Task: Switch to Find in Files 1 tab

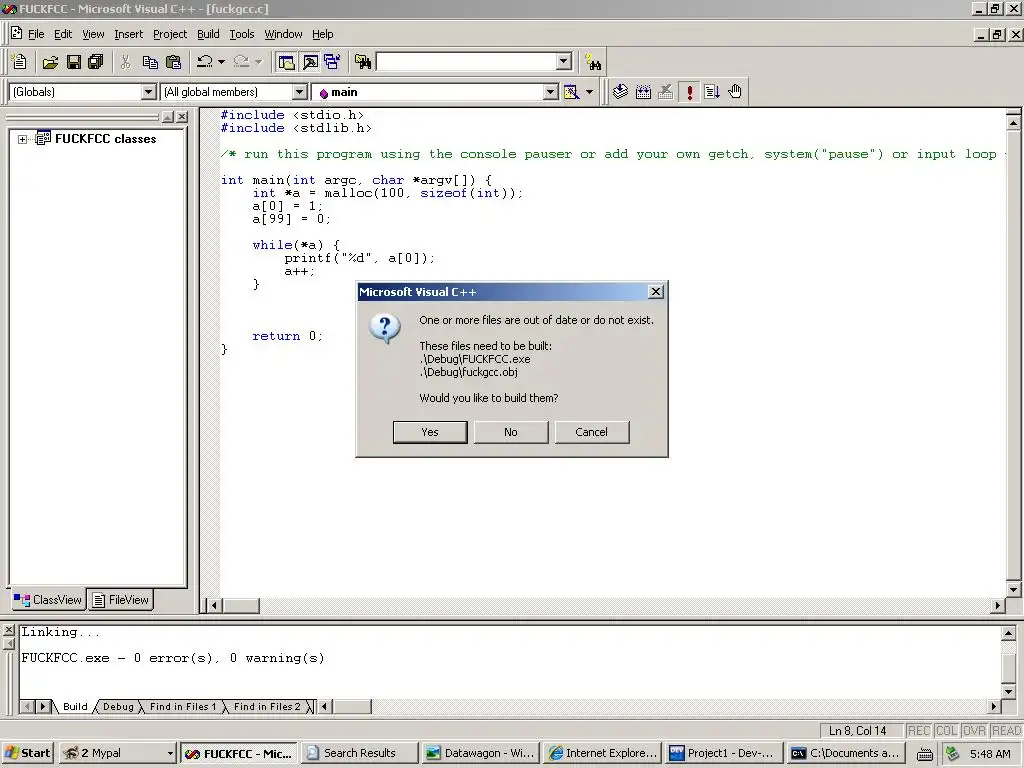Action: 183,707
